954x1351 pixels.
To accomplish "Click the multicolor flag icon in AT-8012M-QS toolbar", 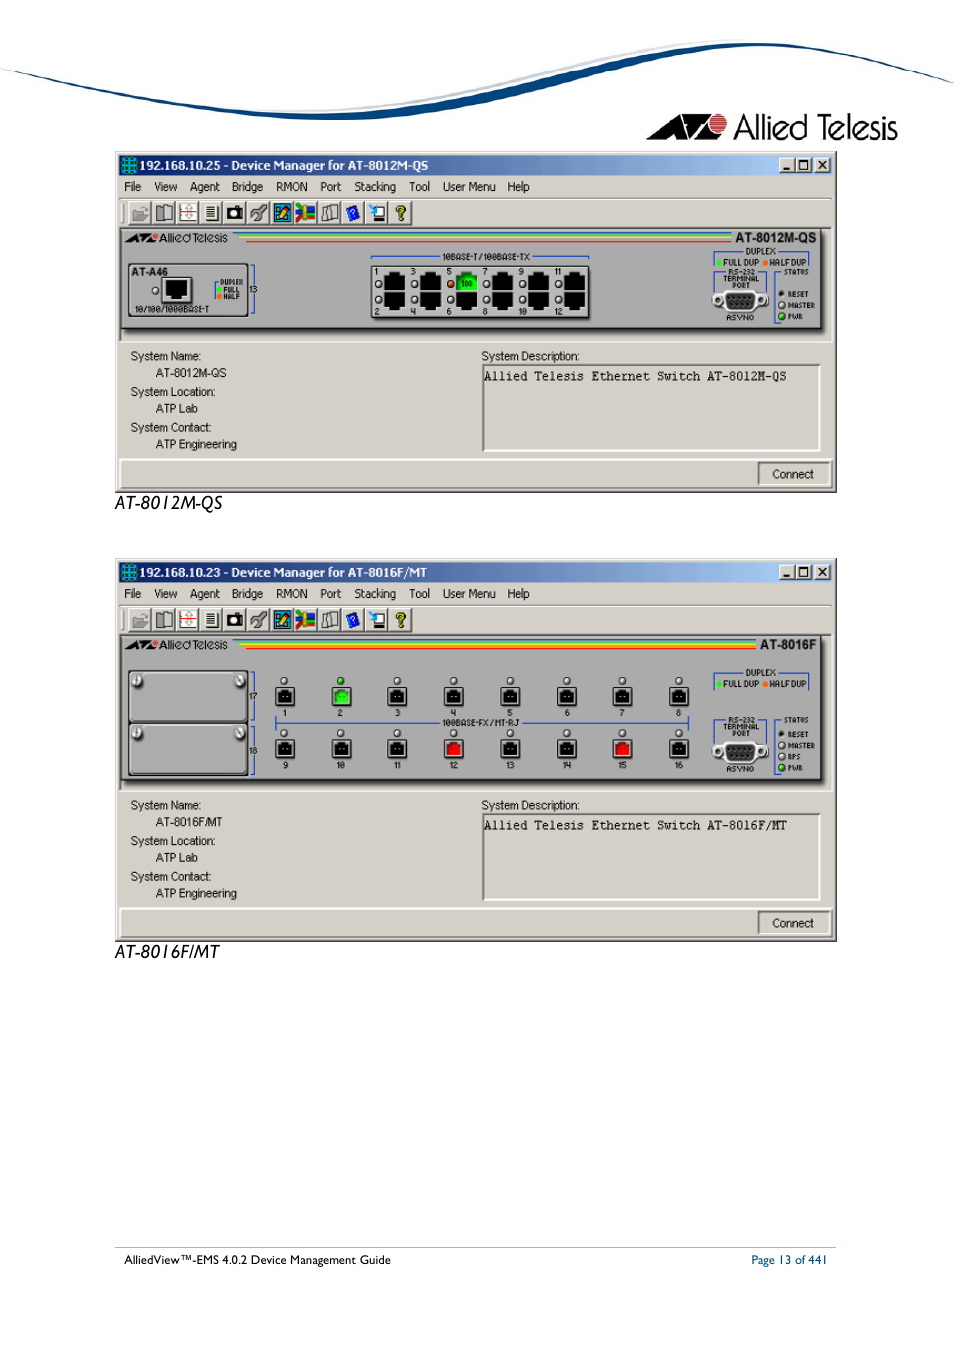I will click(306, 213).
